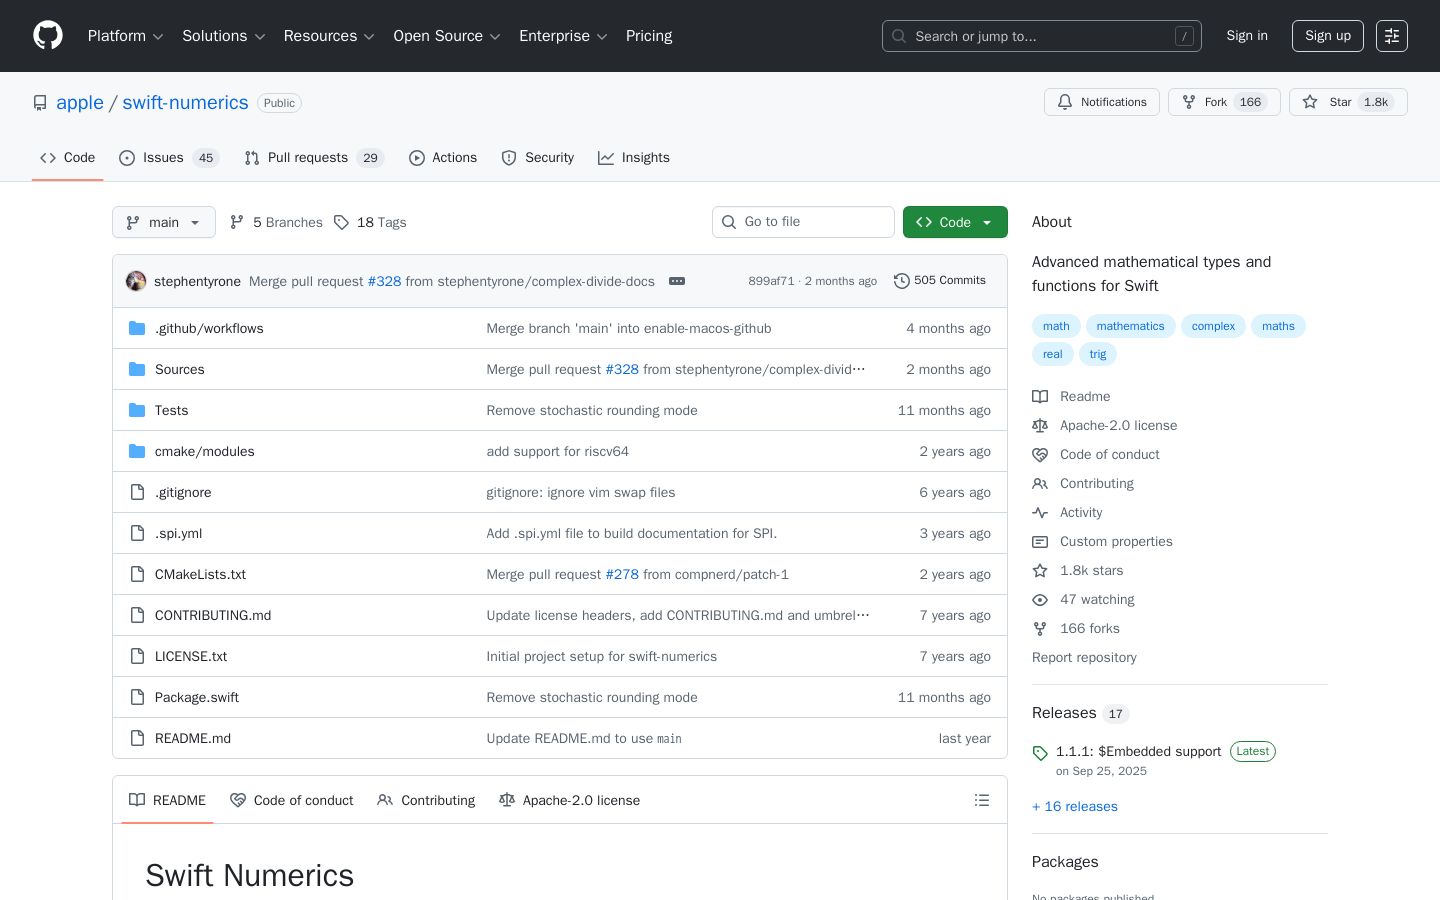The image size is (1440, 900).
Task: Click the repository book icon beside apple
Action: (x=40, y=103)
